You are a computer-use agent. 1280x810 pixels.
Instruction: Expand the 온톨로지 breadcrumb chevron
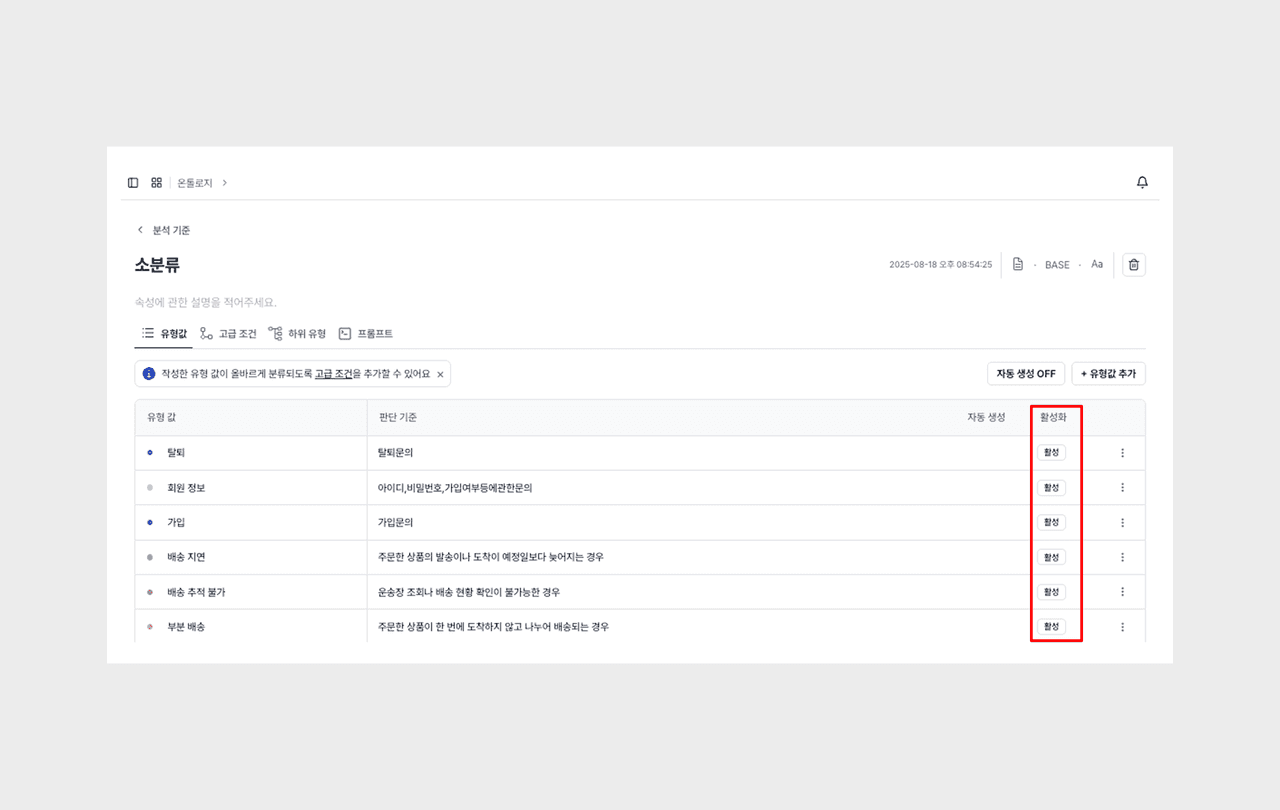[225, 183]
